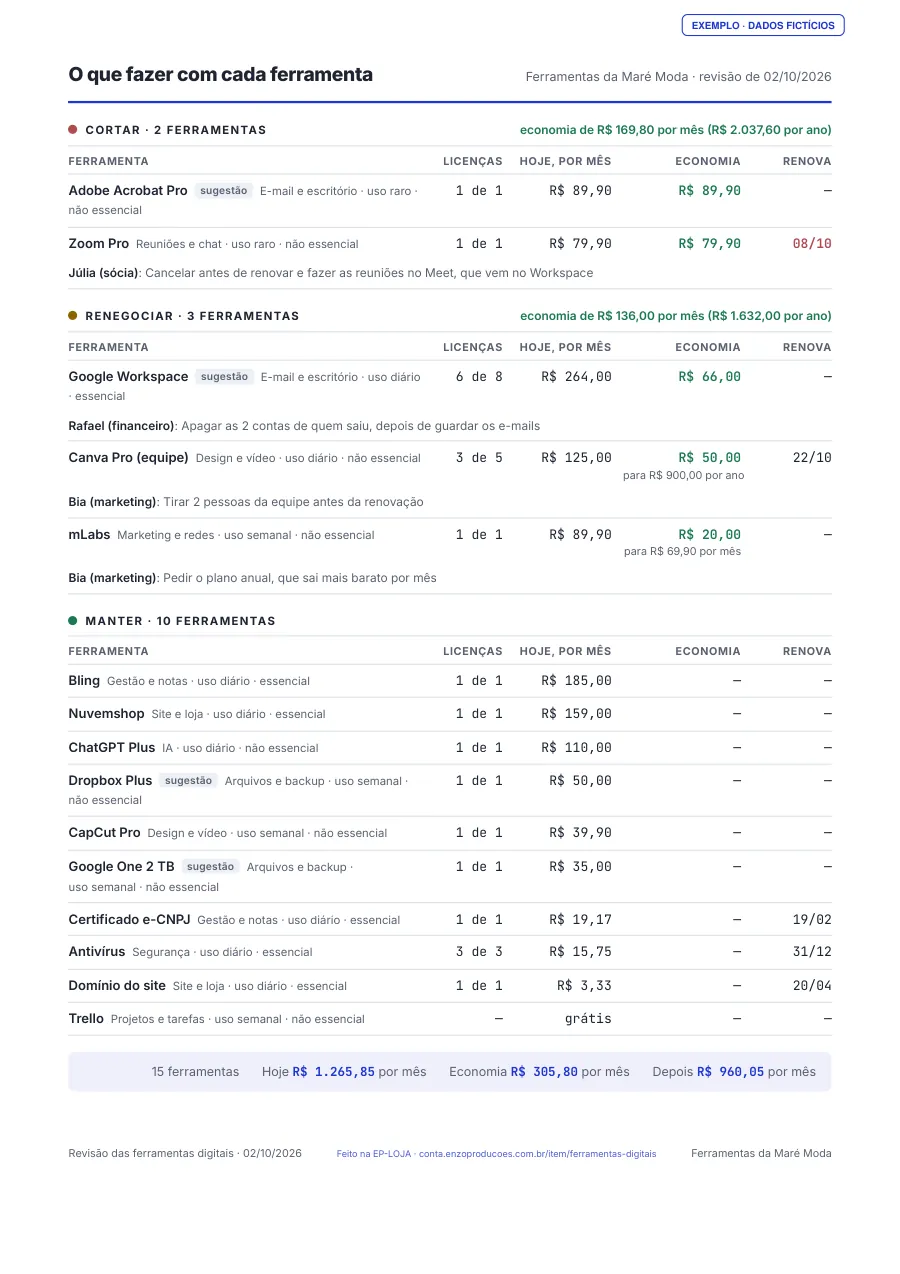Click the "Bling" tool name
The height and width of the screenshot is (1274, 900).
tap(84, 680)
